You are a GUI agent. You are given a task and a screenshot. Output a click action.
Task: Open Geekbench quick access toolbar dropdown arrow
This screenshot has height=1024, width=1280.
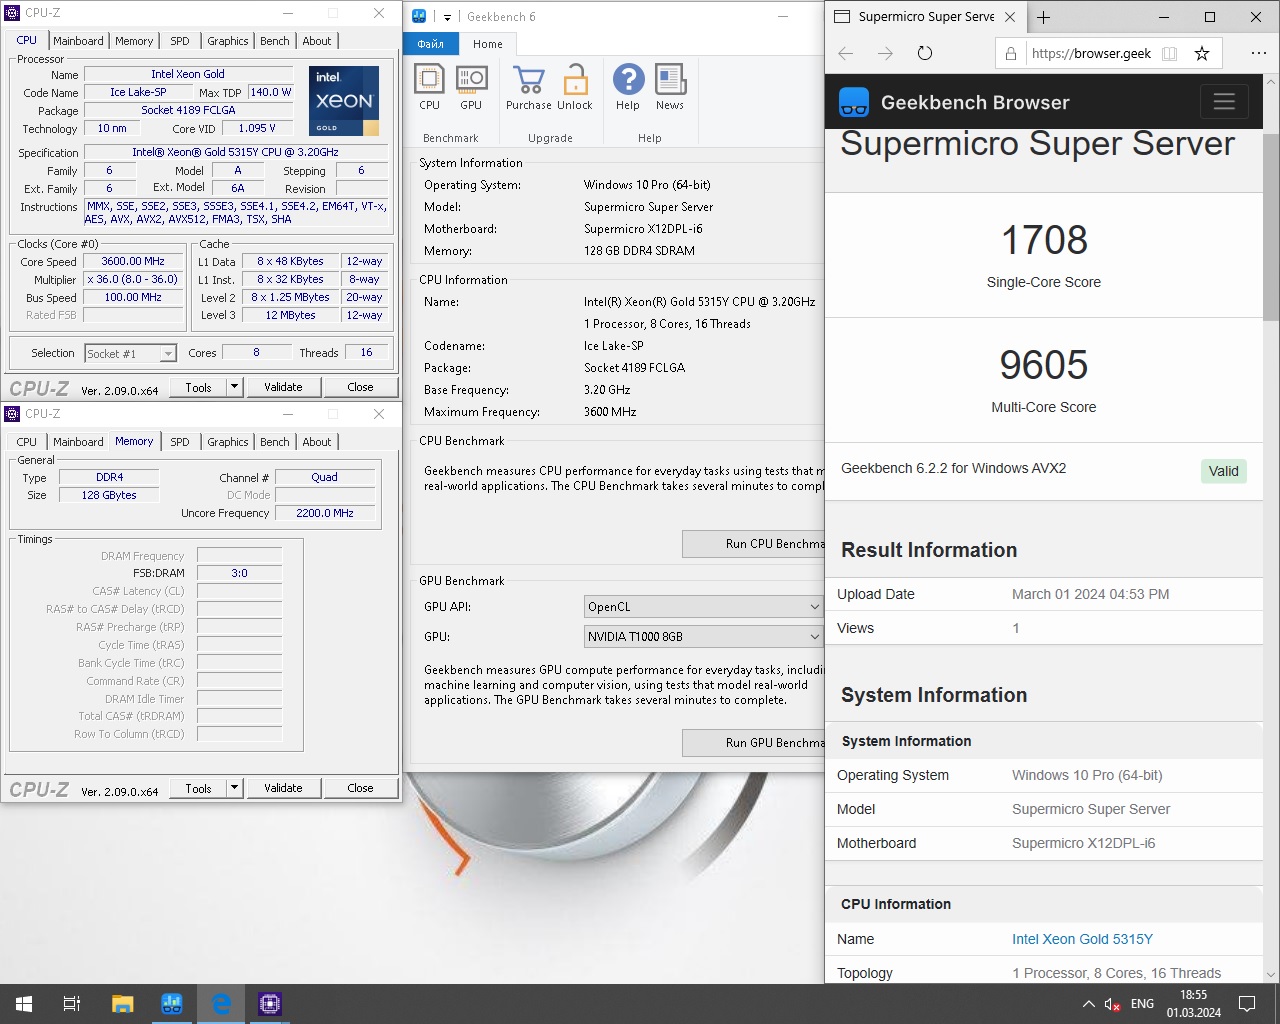447,17
